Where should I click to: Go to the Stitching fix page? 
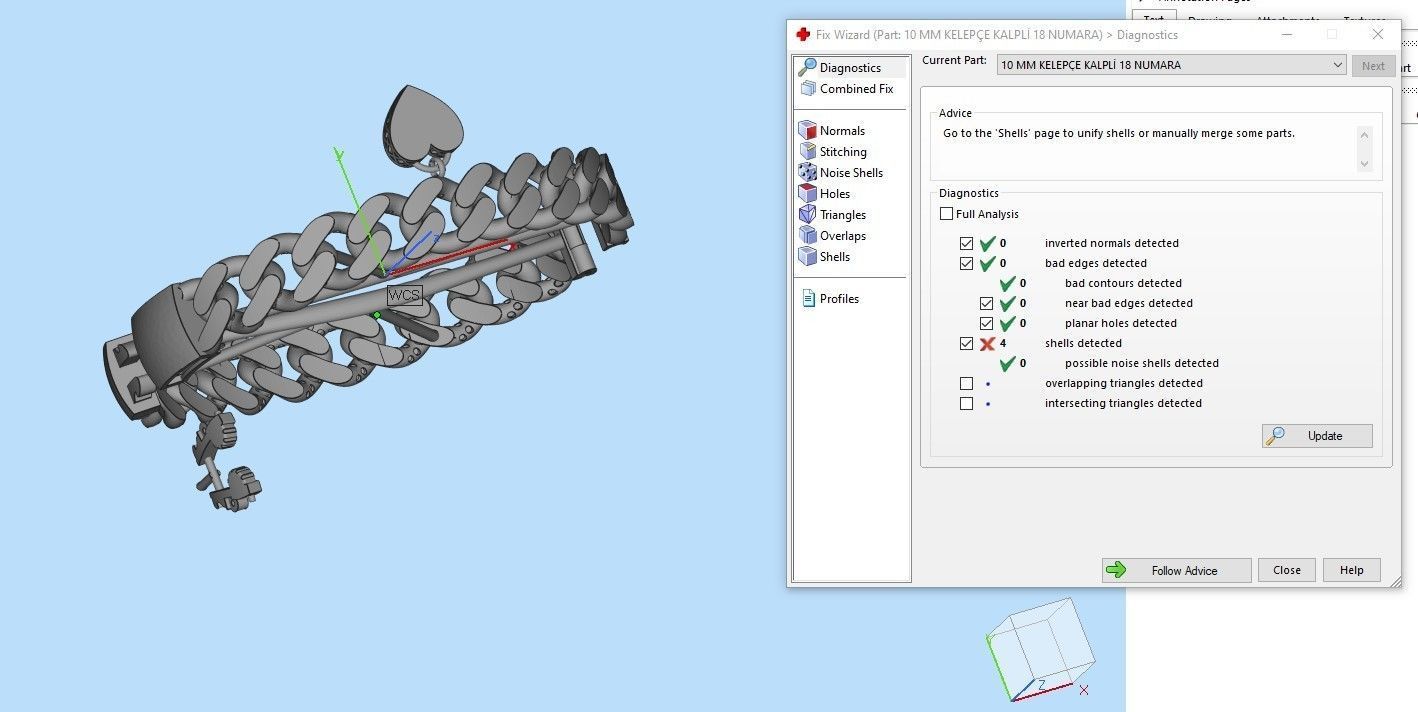833,152
